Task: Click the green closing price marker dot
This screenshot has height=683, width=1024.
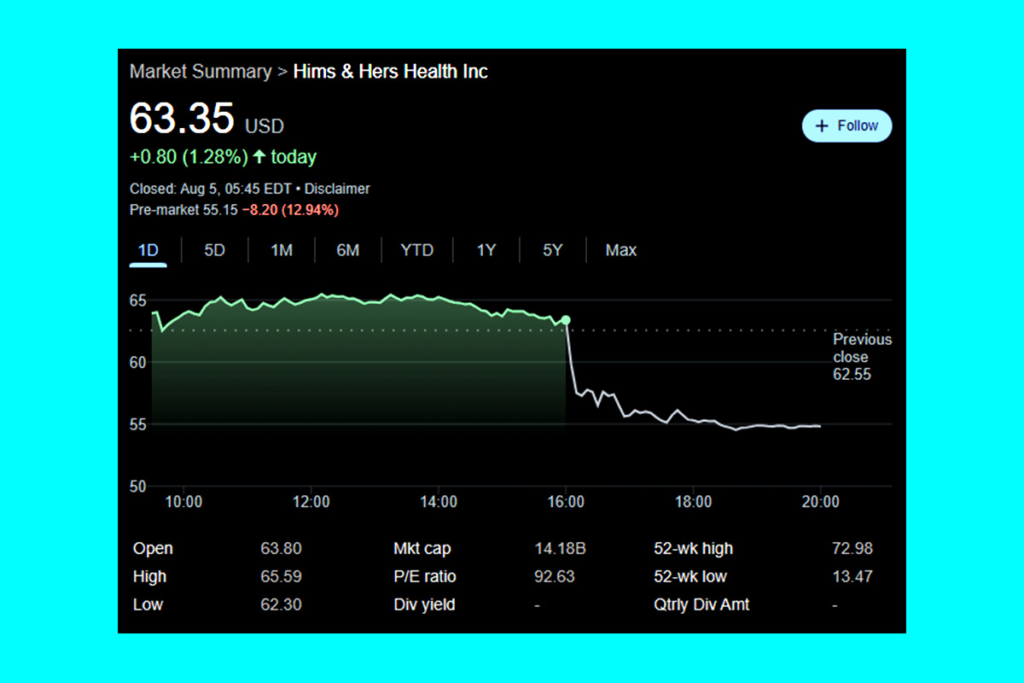Action: (566, 320)
